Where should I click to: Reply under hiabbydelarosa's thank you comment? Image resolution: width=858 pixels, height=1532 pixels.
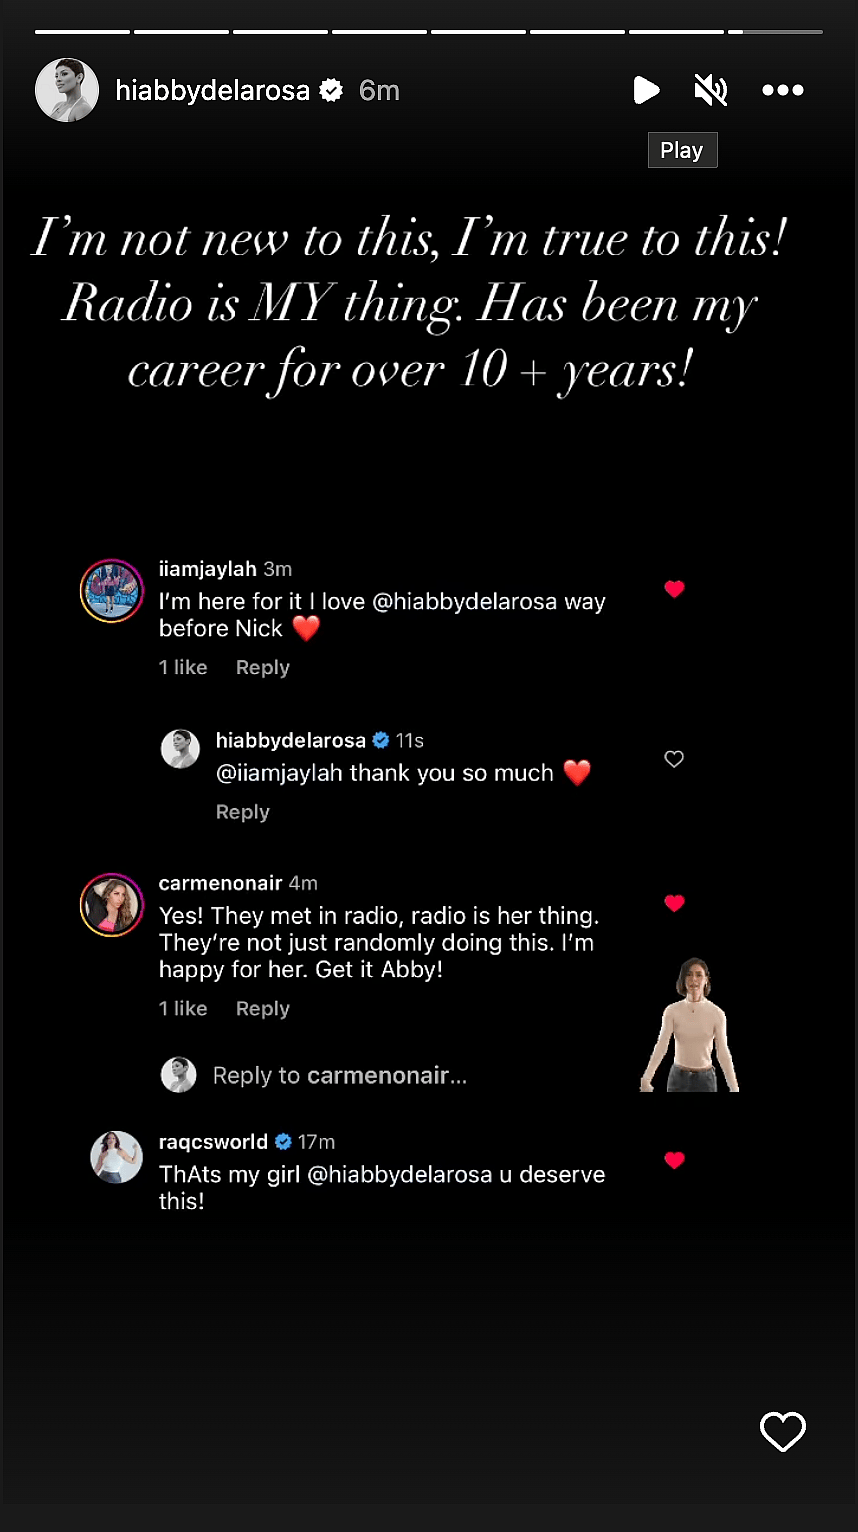click(x=243, y=812)
